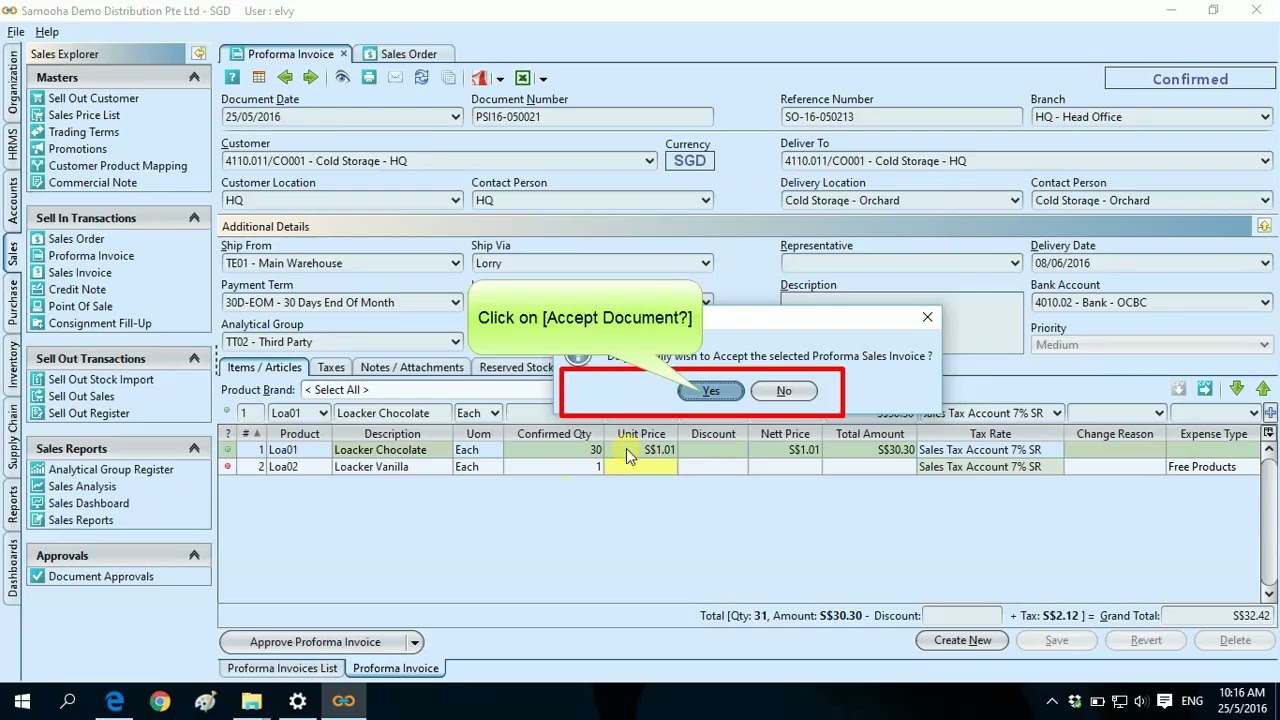Open the Approve Proforma Invoice arrow dropdown

(414, 642)
